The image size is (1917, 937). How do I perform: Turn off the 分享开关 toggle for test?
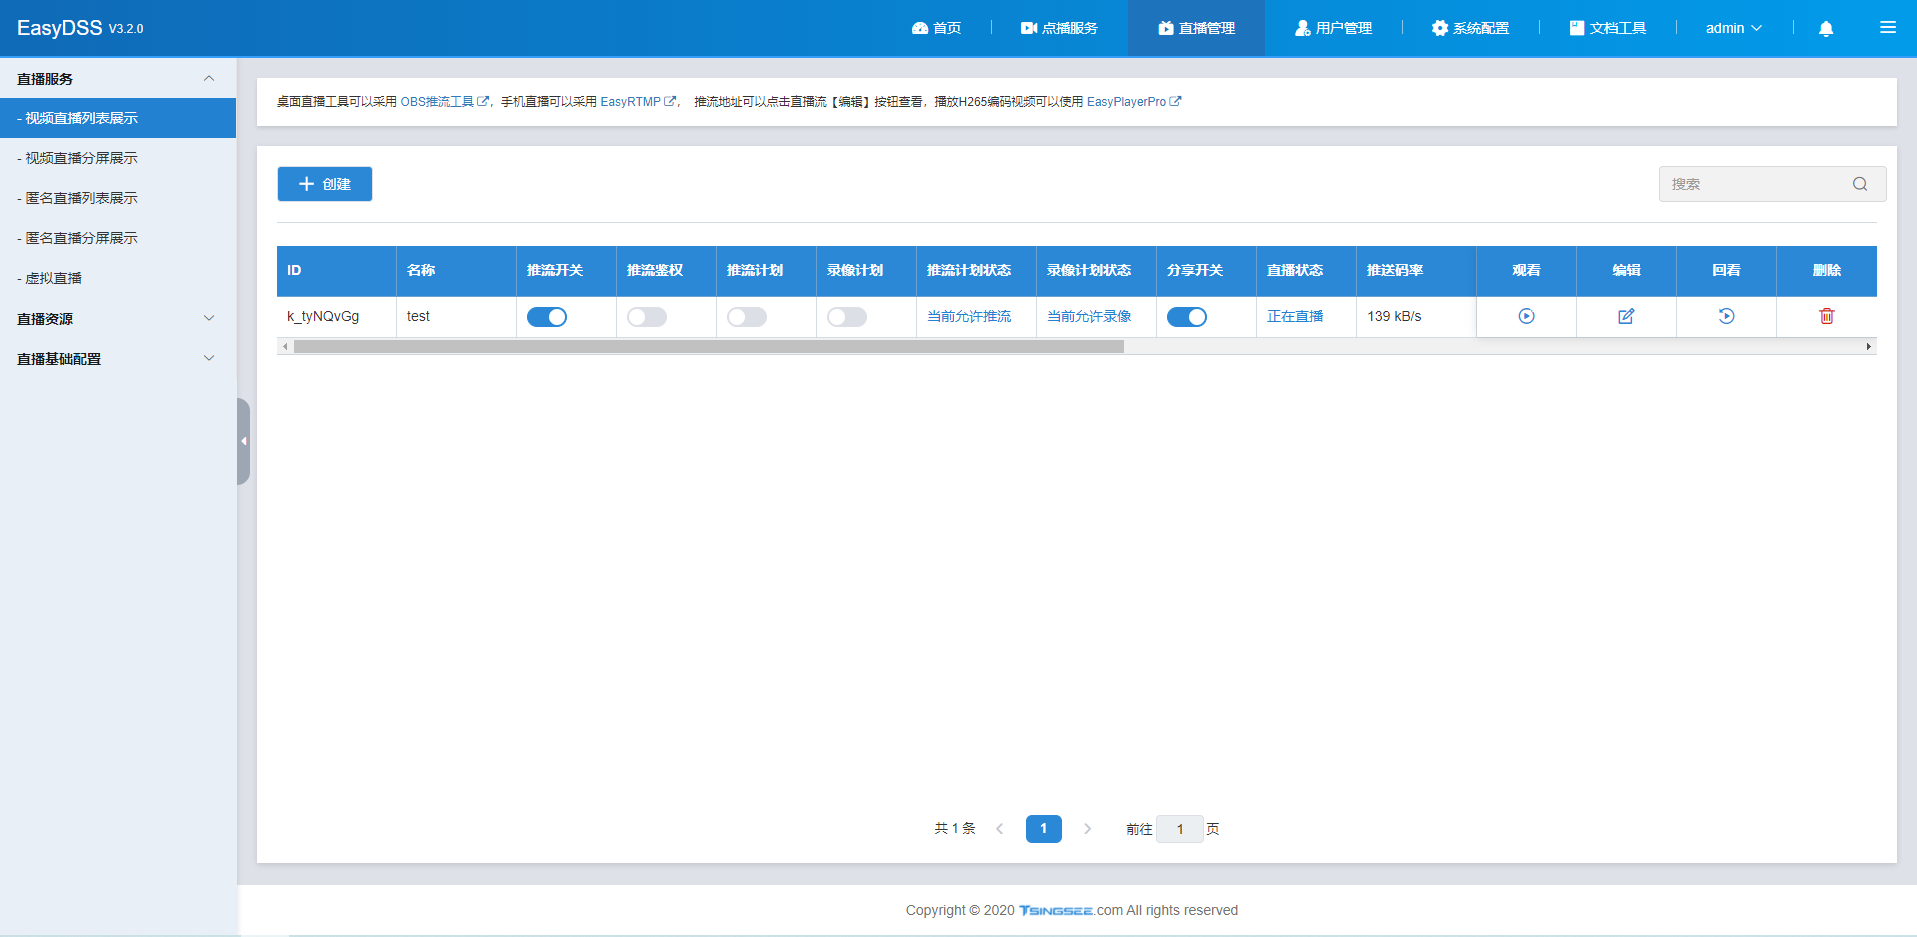(1187, 317)
